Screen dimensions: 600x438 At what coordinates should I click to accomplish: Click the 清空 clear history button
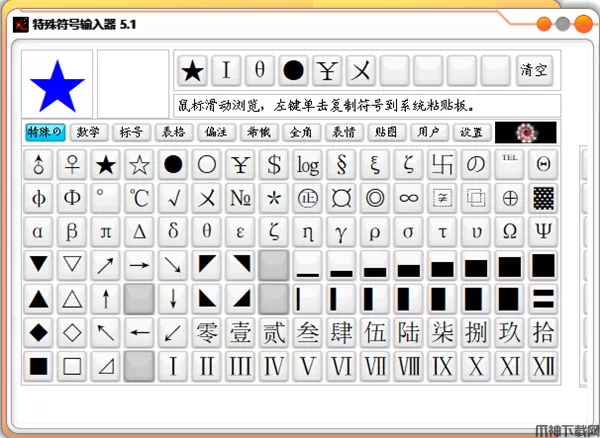534,70
